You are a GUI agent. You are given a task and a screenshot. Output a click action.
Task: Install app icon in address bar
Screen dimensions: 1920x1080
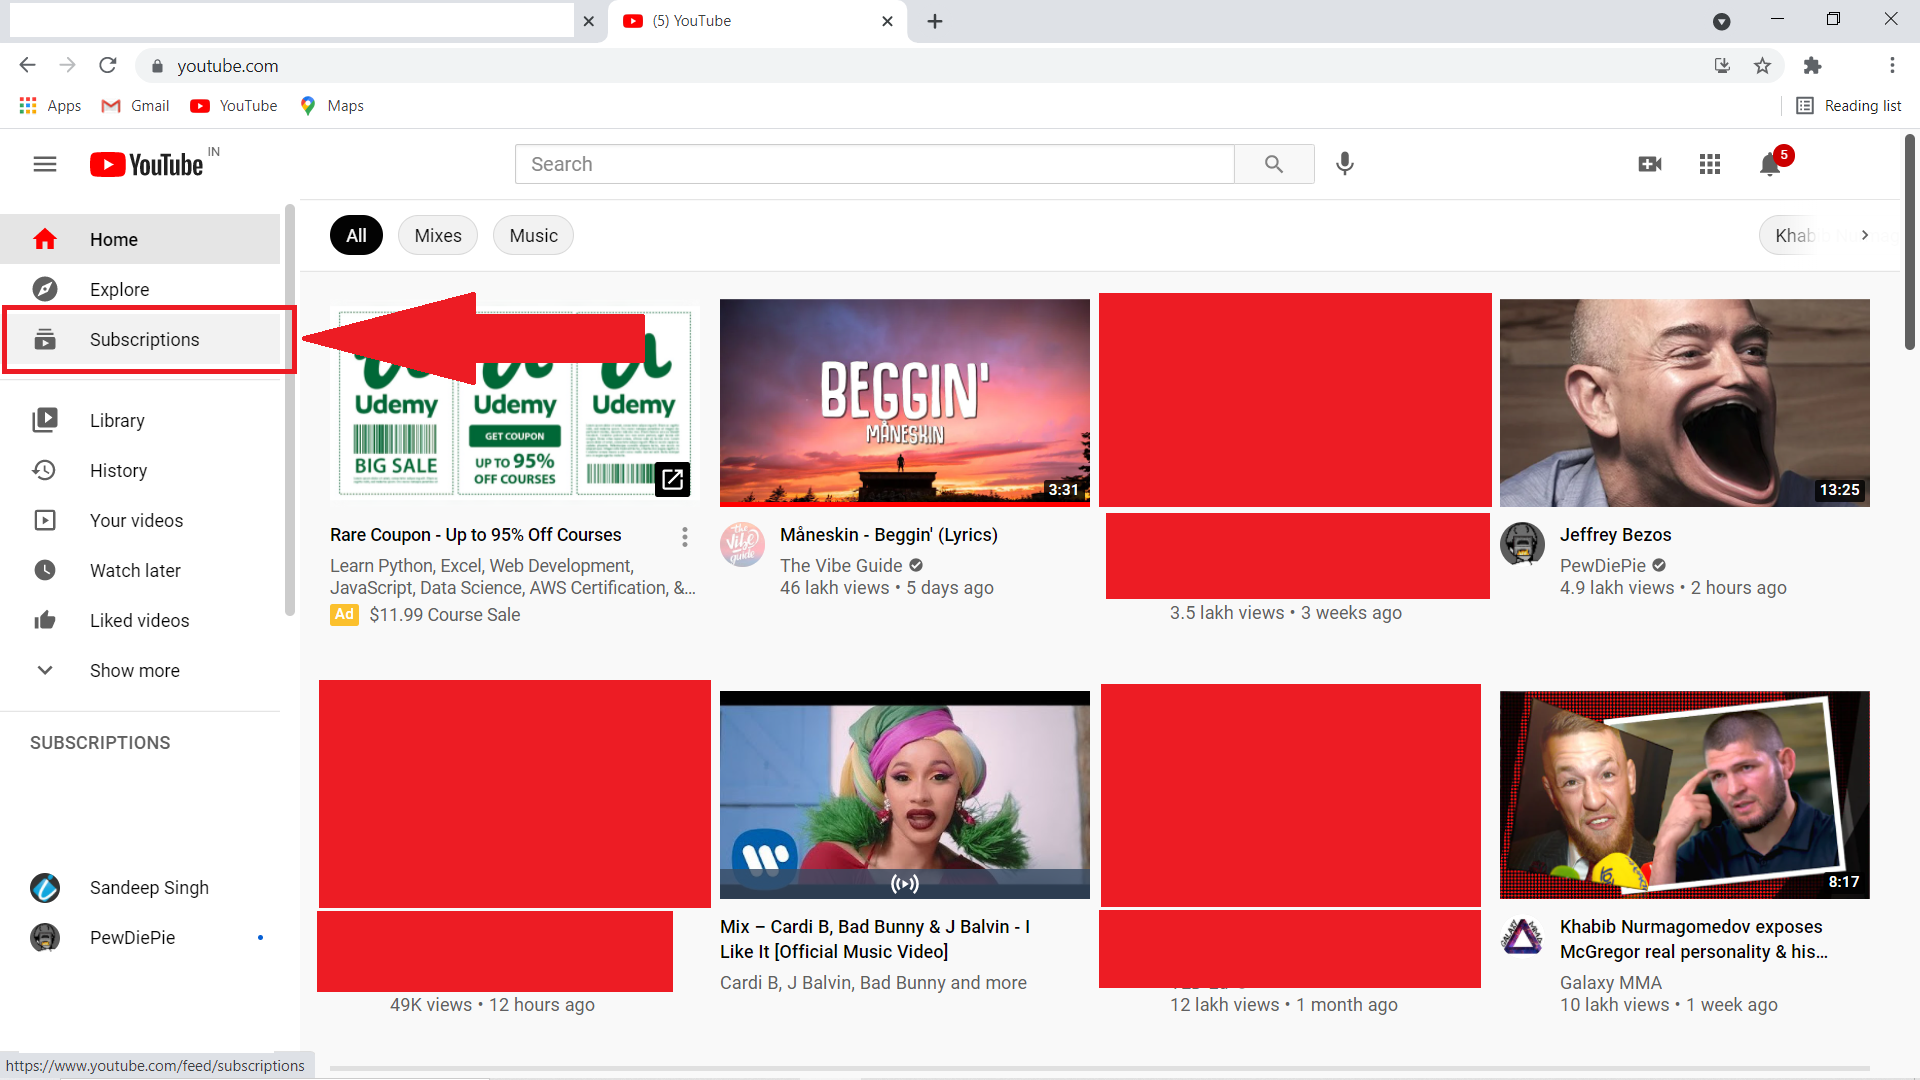click(x=1722, y=65)
